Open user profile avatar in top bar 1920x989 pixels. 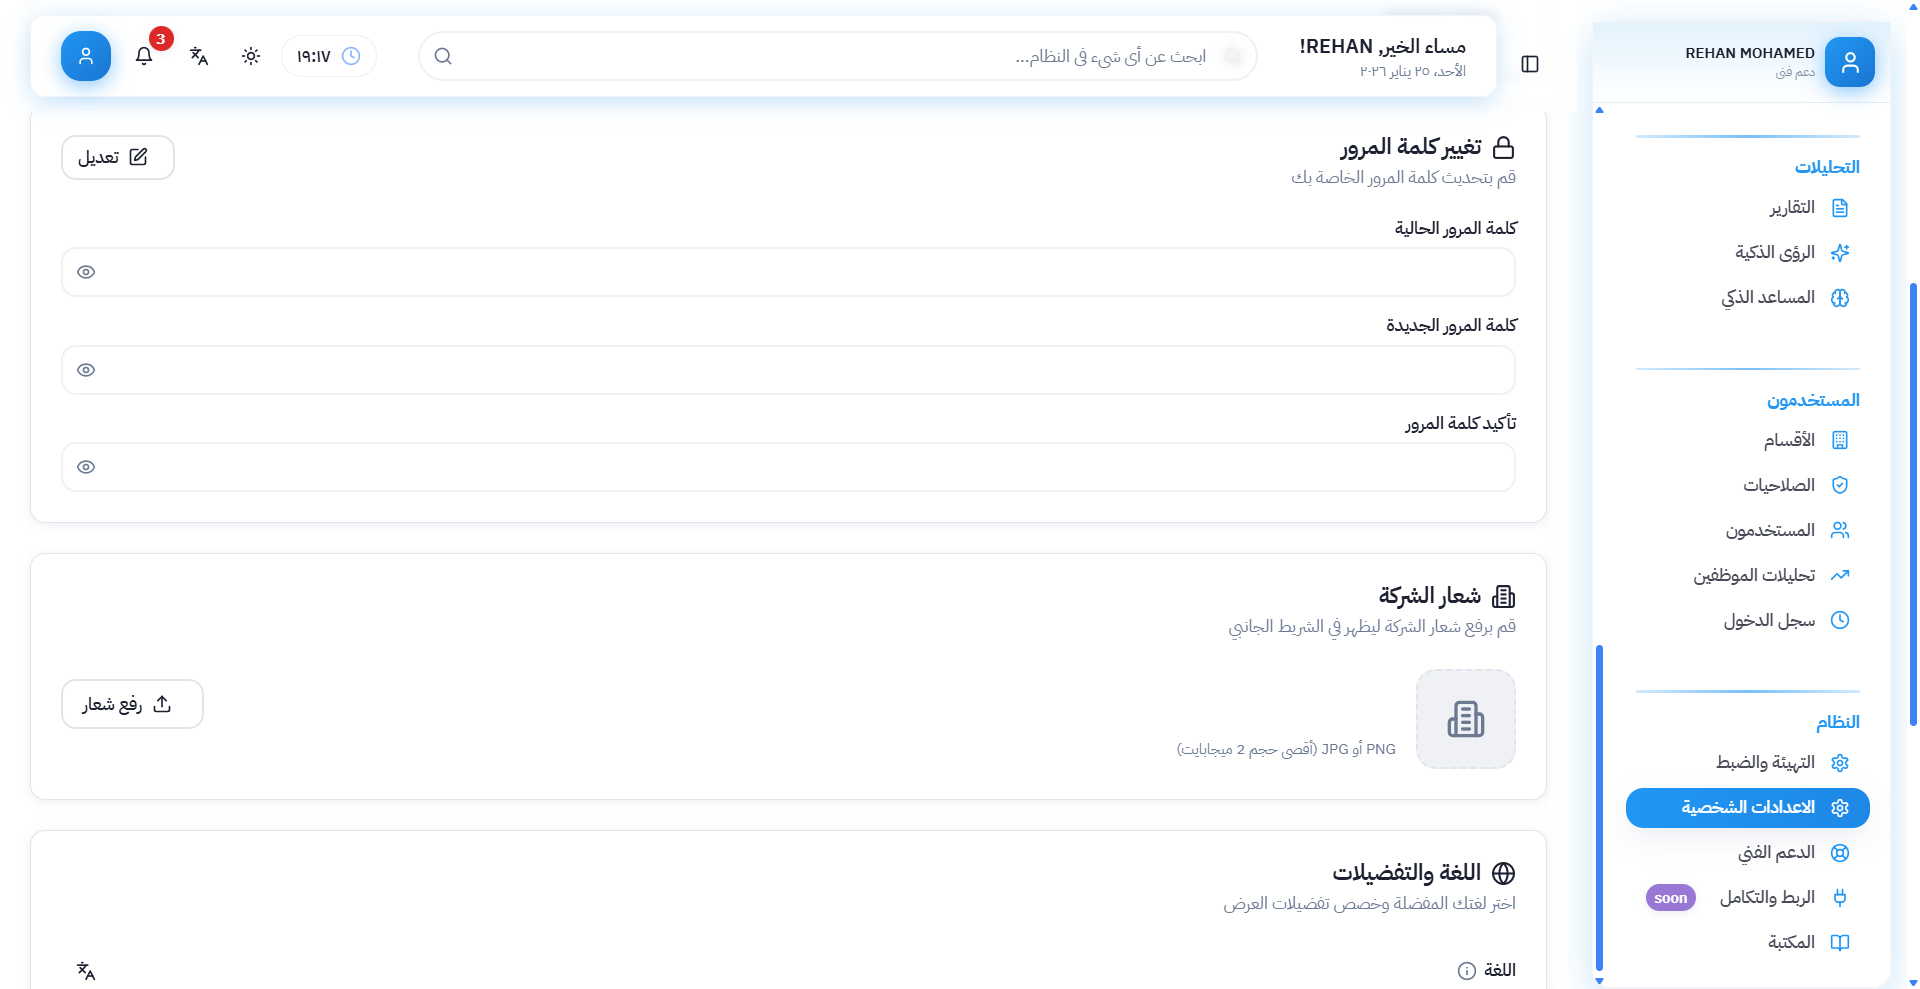pyautogui.click(x=86, y=56)
